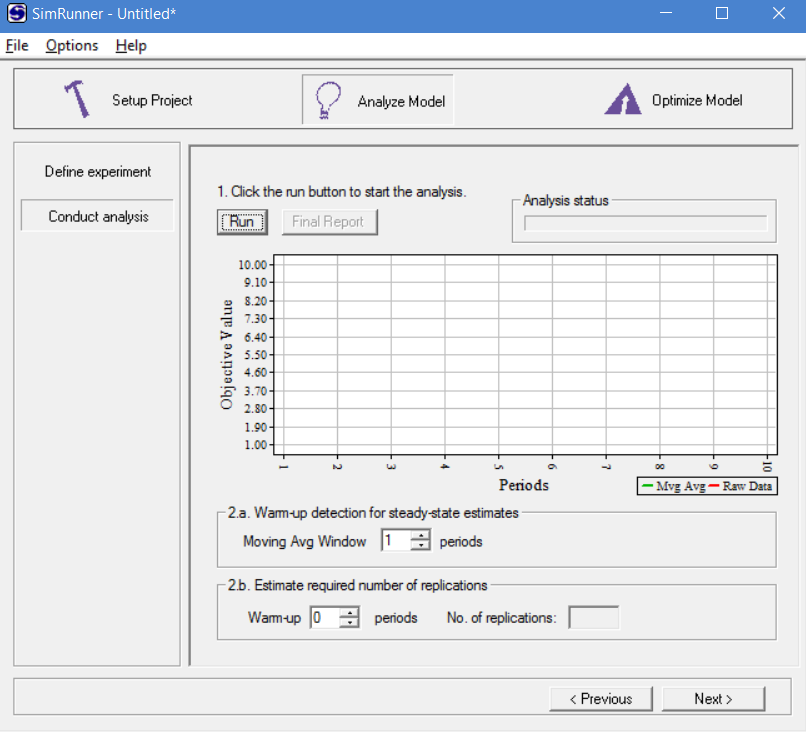Open the File menu
806x732 pixels.
click(17, 46)
